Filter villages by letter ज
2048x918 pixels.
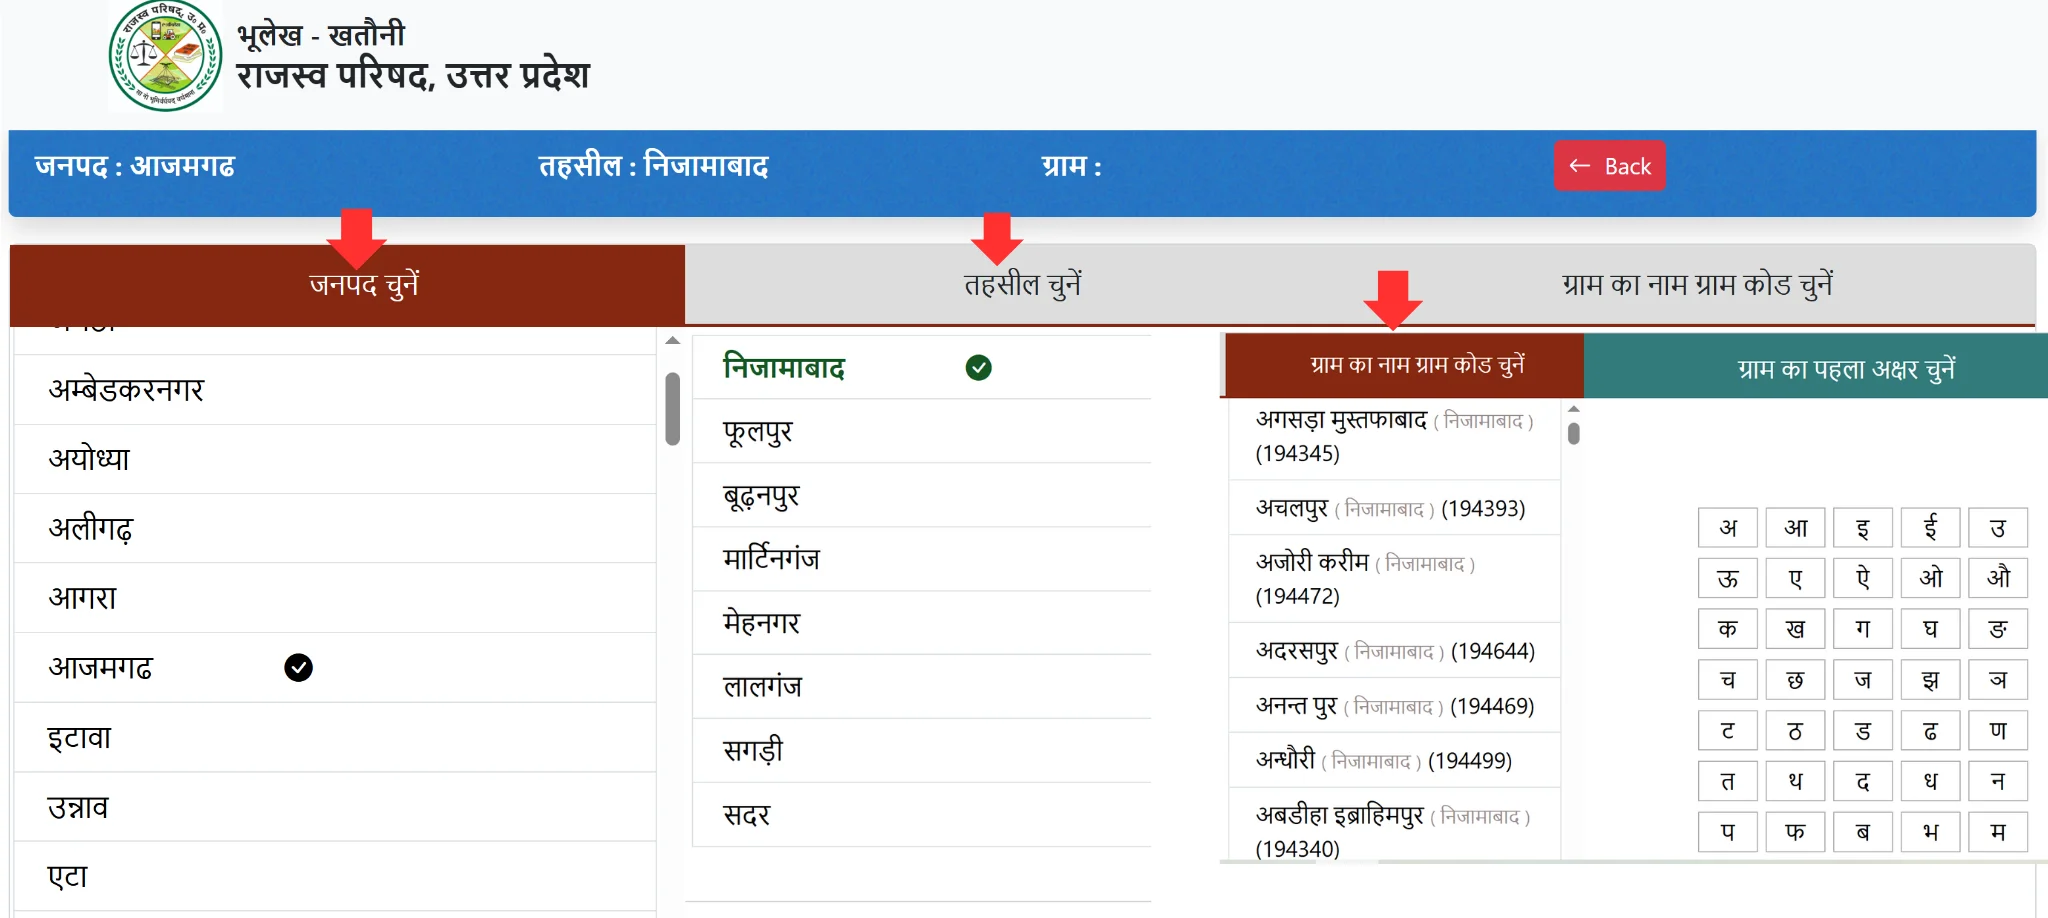pyautogui.click(x=1863, y=680)
